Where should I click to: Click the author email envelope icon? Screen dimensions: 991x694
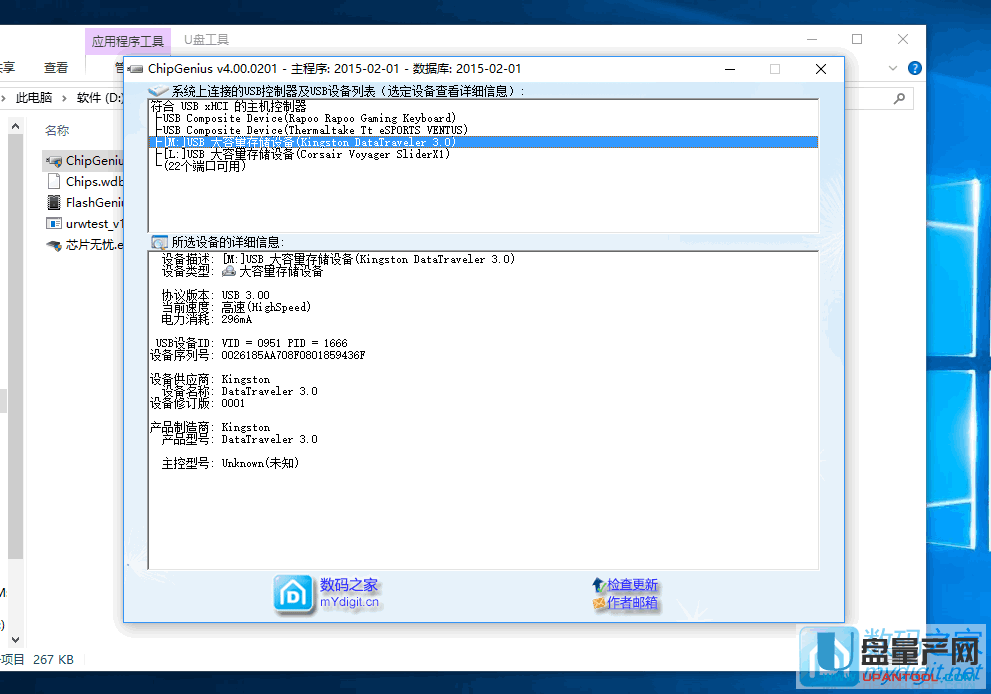[x=598, y=603]
